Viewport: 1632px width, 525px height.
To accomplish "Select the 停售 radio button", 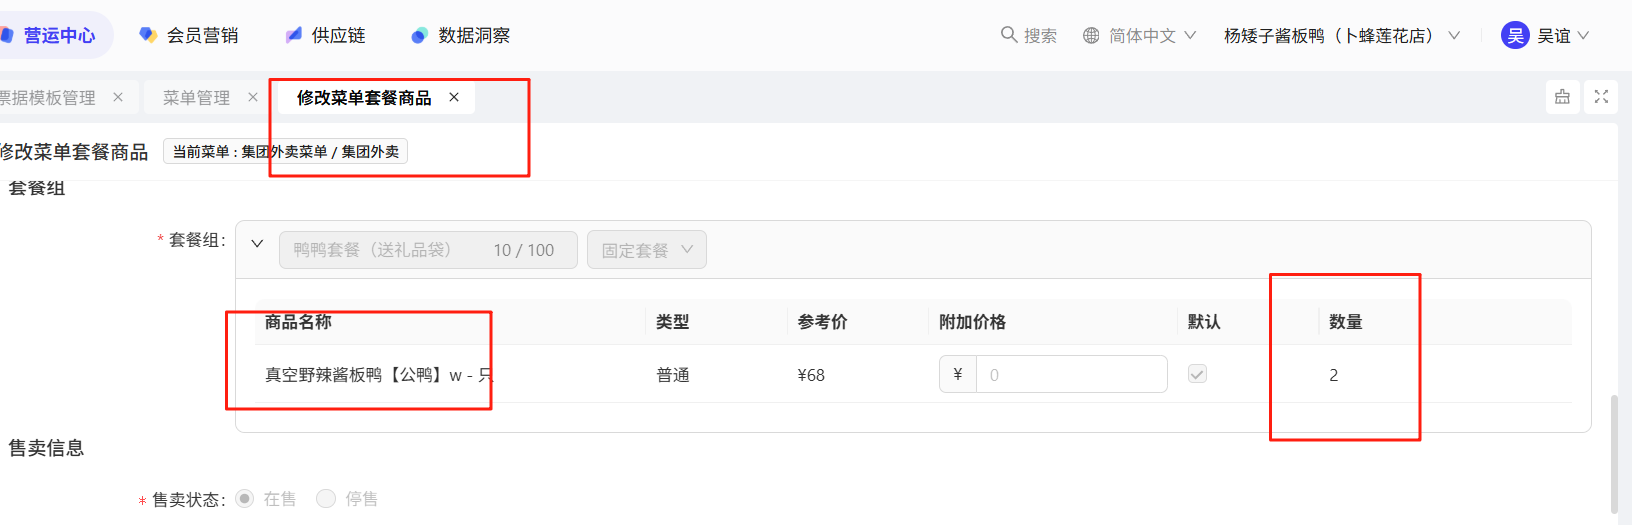I will pyautogui.click(x=326, y=498).
